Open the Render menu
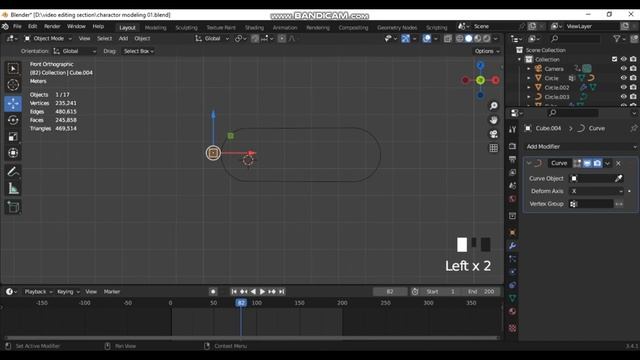Screen dimensions: 640x360 tap(52, 26)
